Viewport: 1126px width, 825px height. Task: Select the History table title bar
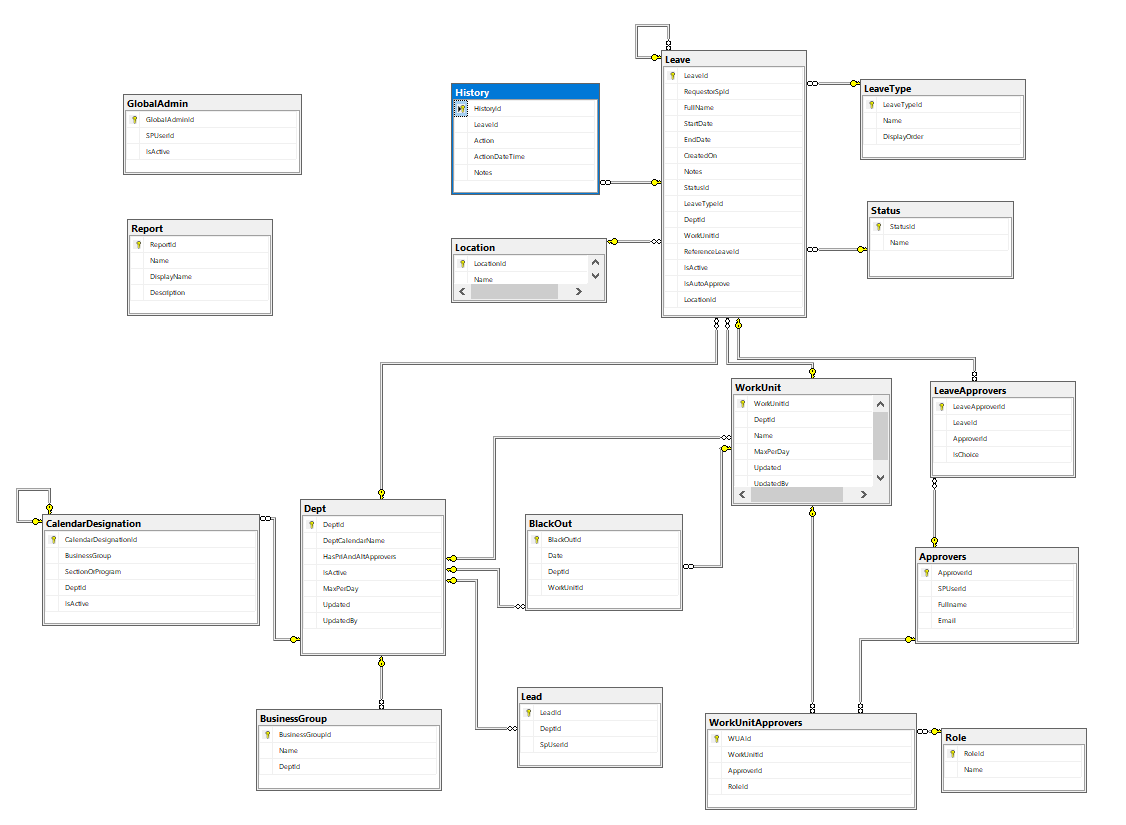click(x=524, y=91)
